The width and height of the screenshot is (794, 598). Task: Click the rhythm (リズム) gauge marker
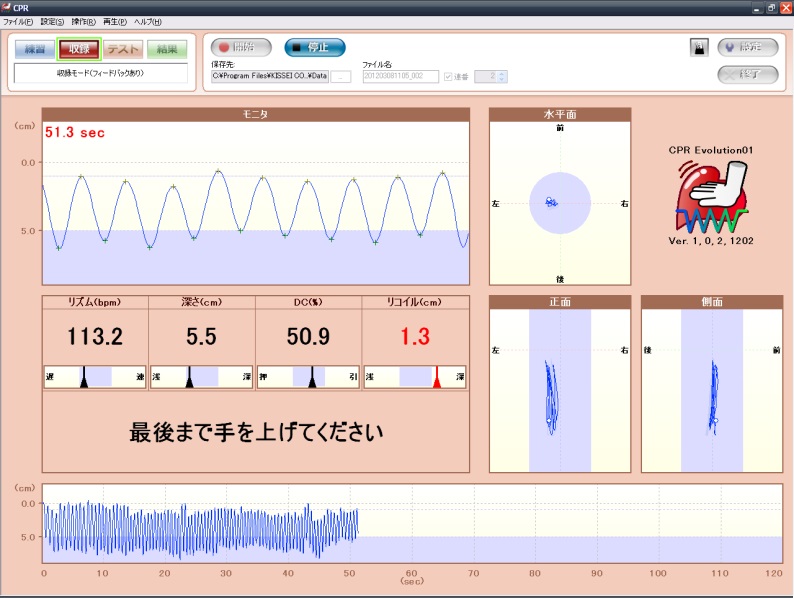[x=84, y=377]
